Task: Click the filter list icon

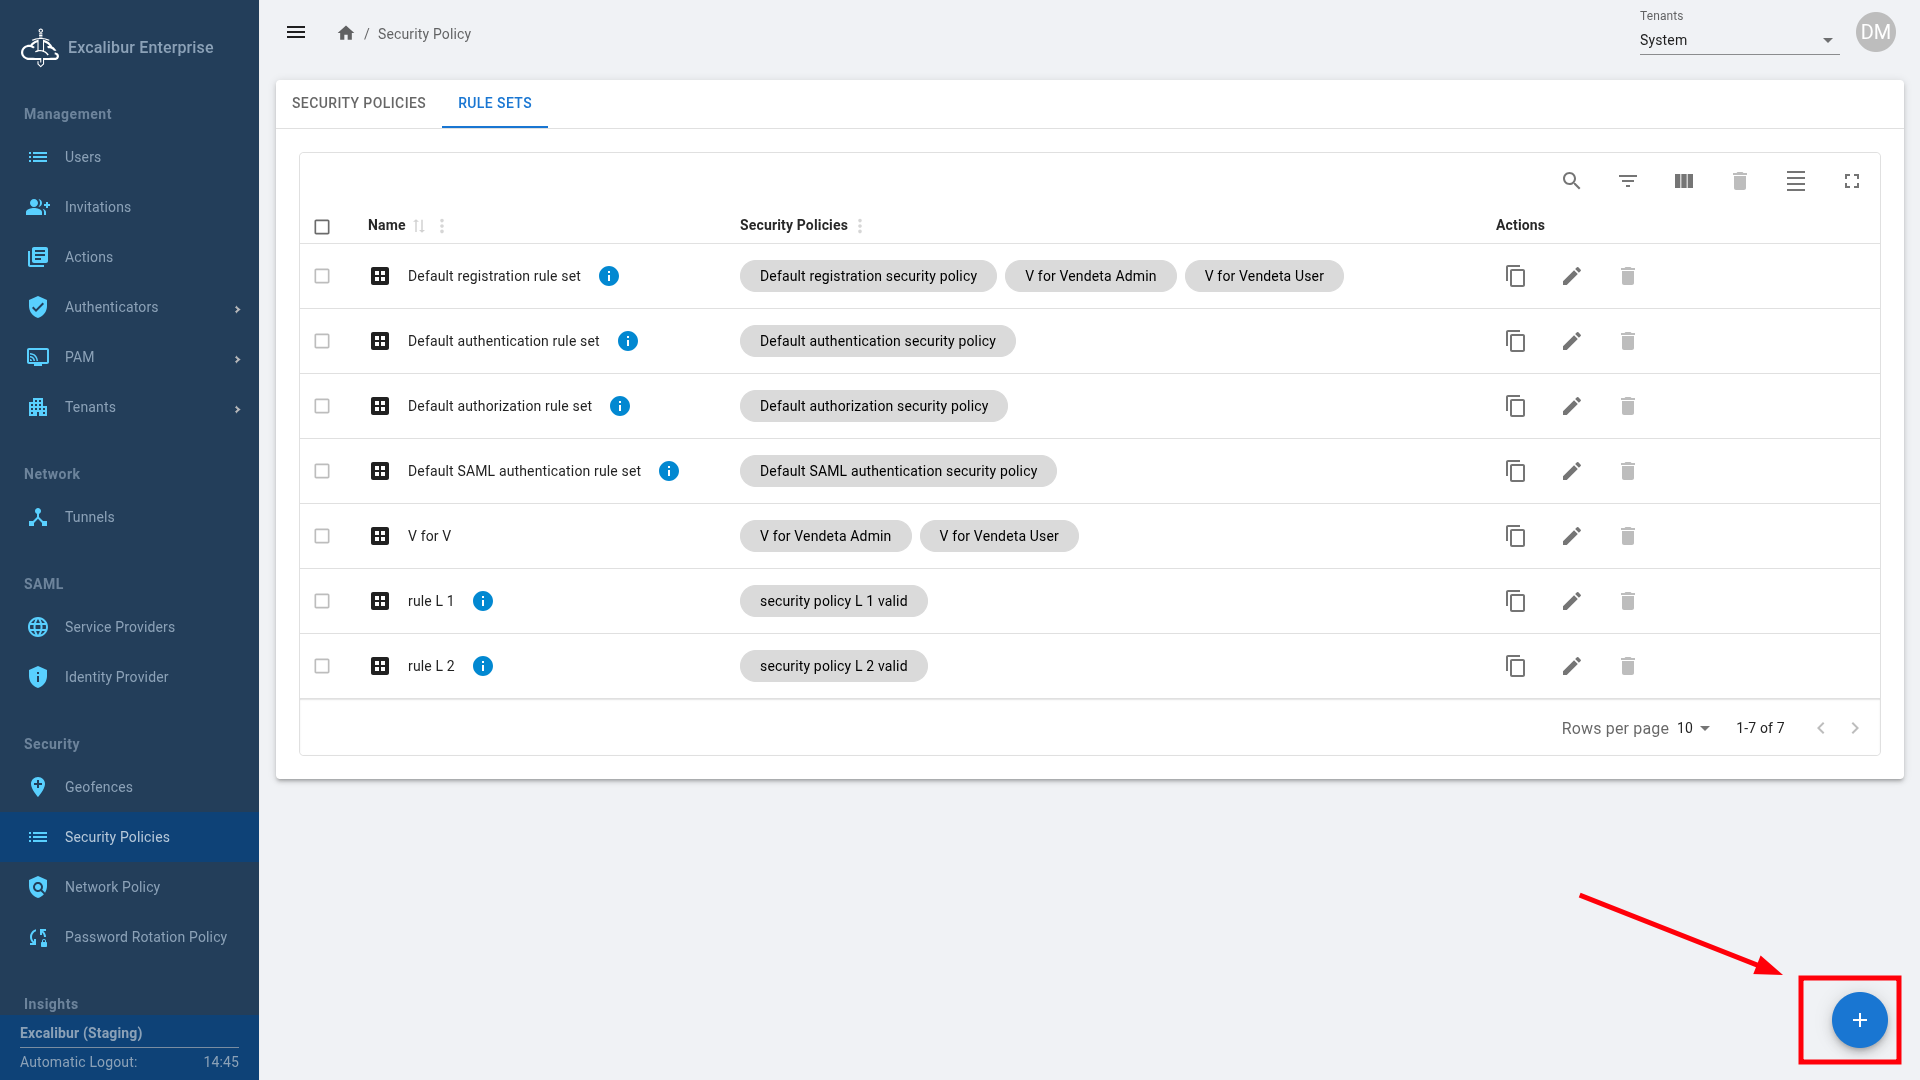Action: tap(1627, 181)
